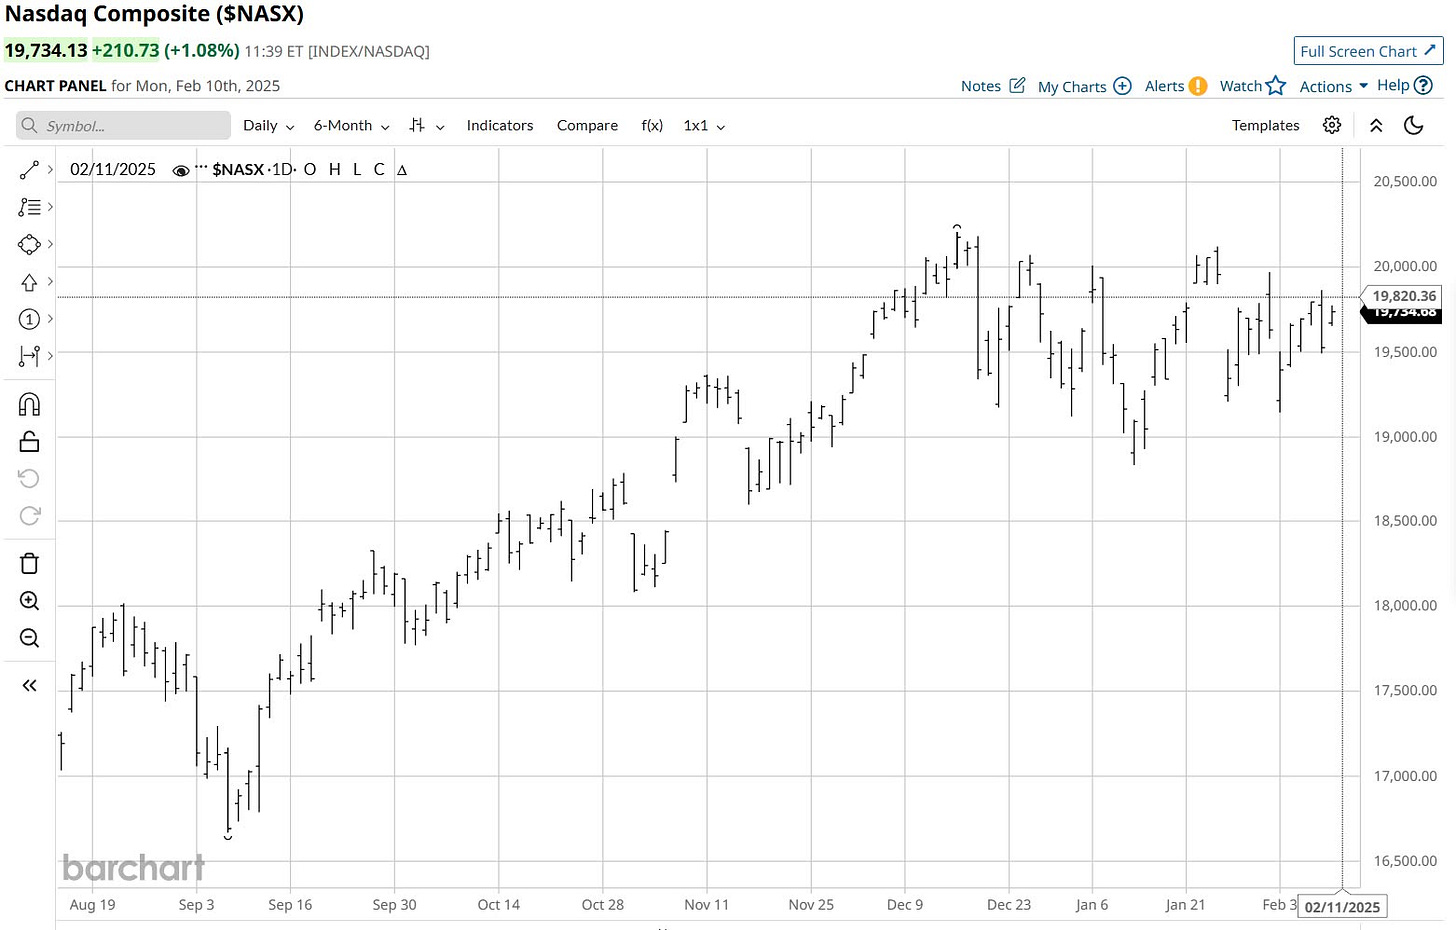This screenshot has height=930, width=1456.
Task: Open the $NASX series options dots
Action: click(x=201, y=167)
